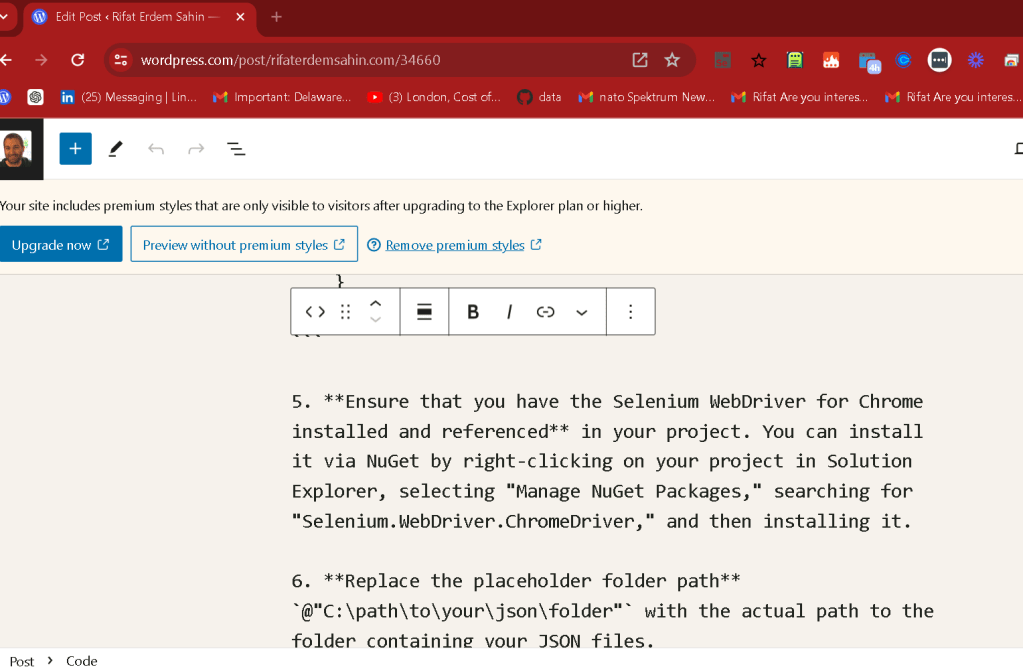Viewport: 1023px width, 669px height.
Task: Click the black star extension icon
Action: click(758, 61)
